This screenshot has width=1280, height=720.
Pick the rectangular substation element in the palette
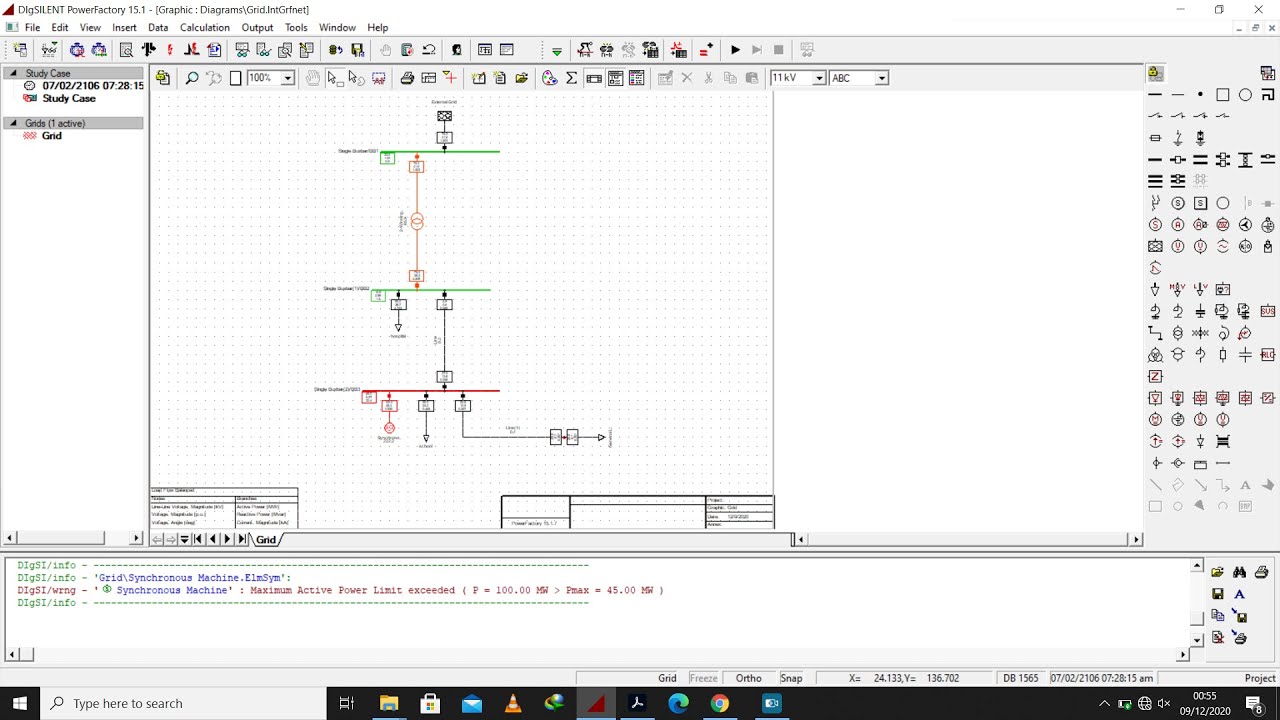pos(1223,95)
